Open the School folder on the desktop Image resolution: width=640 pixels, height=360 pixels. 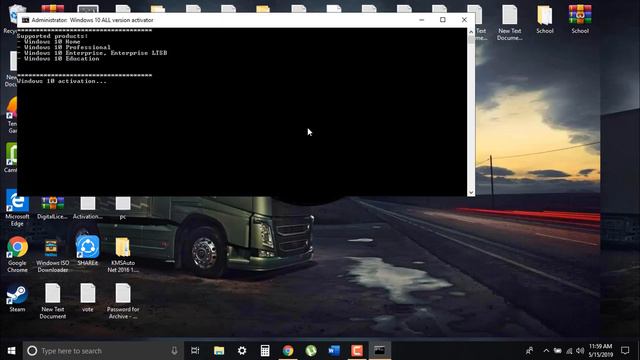pos(544,20)
